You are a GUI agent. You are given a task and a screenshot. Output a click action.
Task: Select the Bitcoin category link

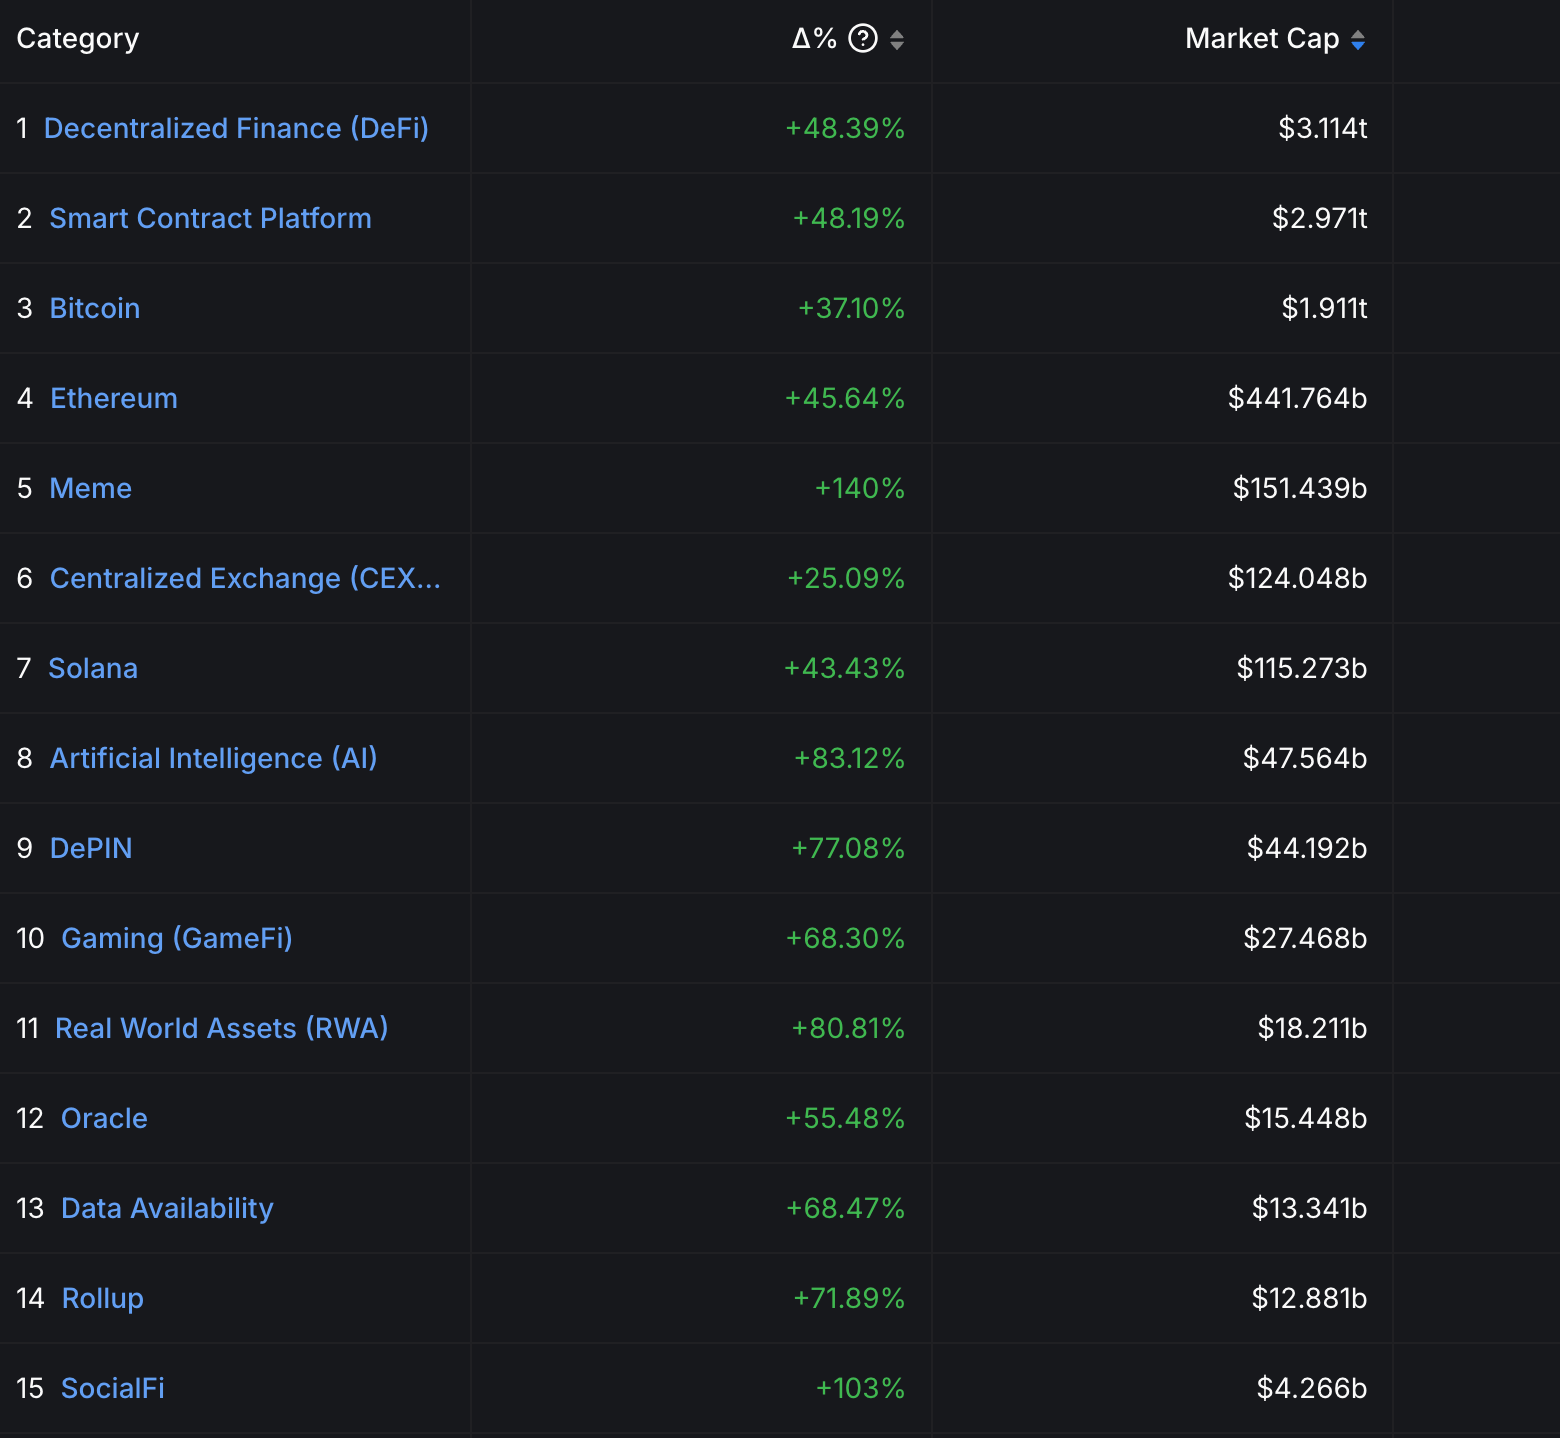[95, 309]
